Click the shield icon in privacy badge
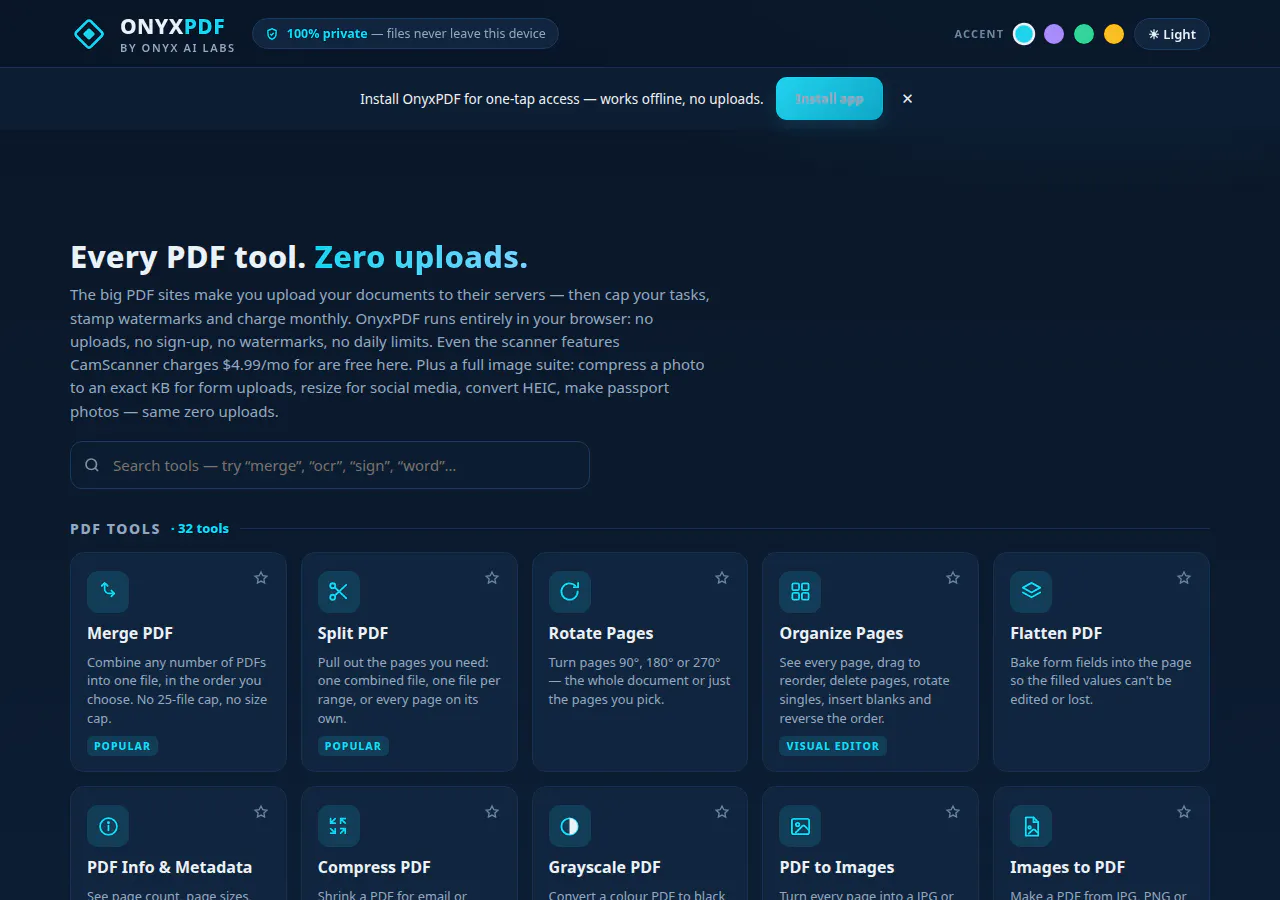Viewport: 1280px width, 900px height. pos(272,34)
